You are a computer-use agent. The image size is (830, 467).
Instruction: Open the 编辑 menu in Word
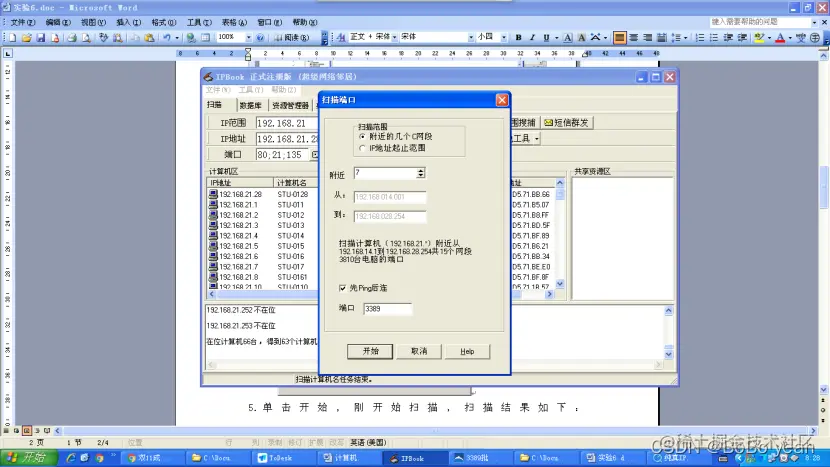point(58,22)
